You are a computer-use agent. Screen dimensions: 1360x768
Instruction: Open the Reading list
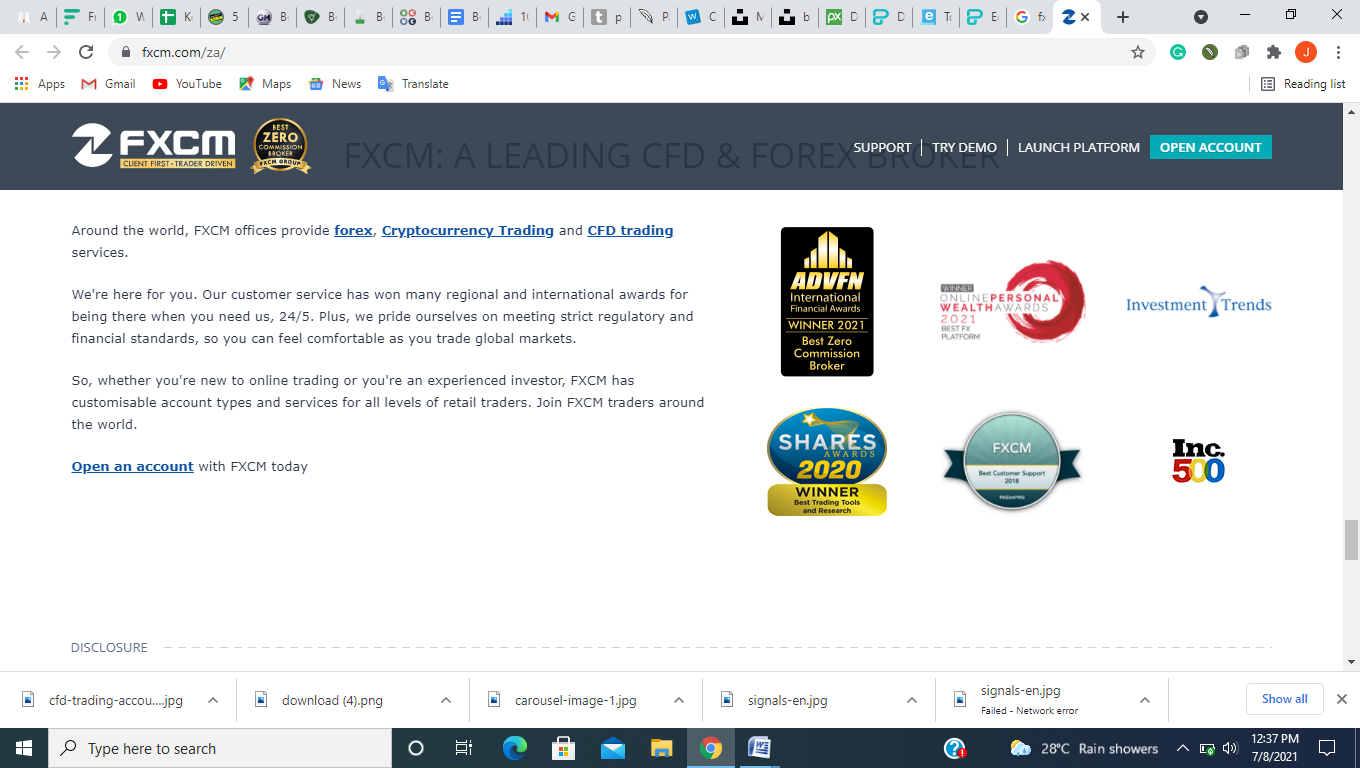point(1303,84)
